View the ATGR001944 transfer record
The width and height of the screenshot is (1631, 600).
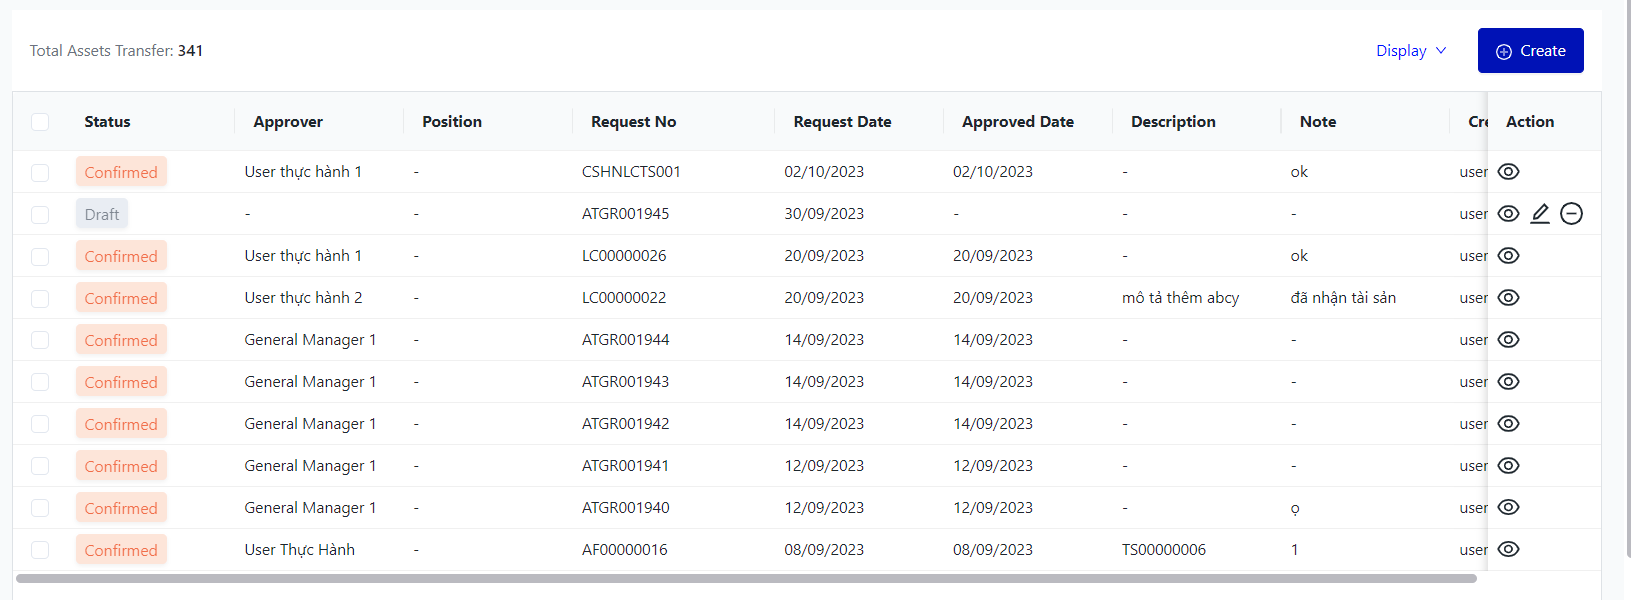pos(1508,340)
